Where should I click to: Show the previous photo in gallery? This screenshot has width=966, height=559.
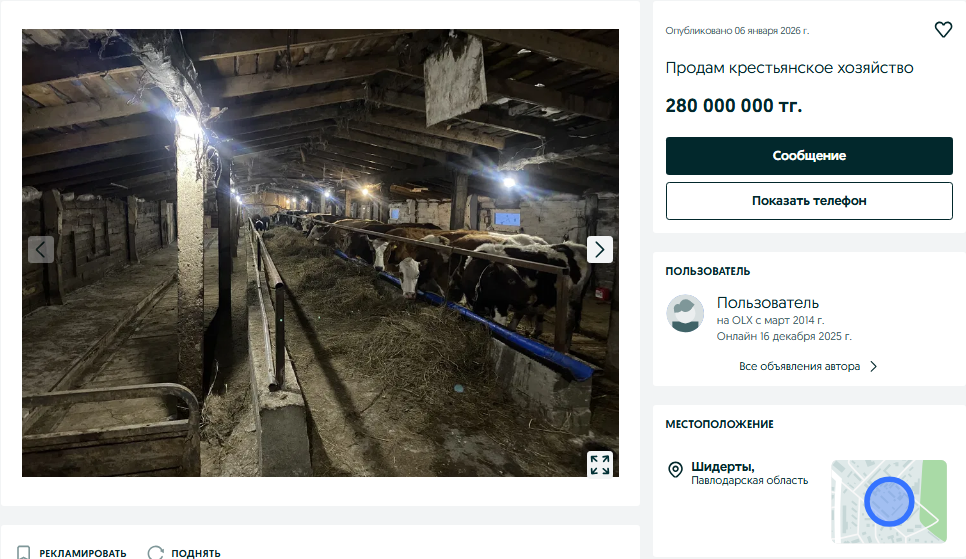(x=41, y=249)
